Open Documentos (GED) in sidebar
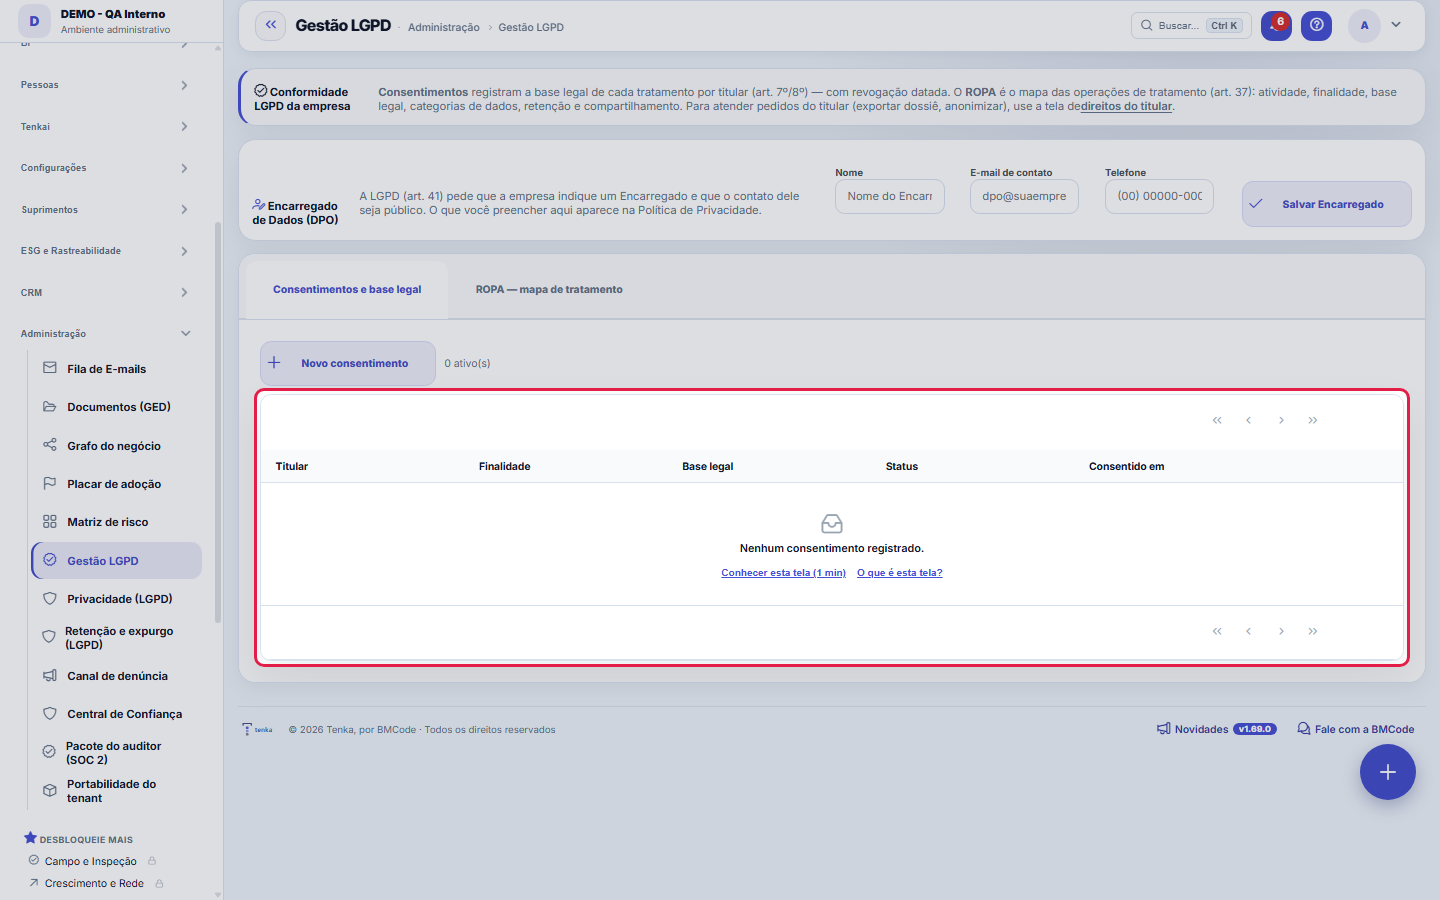Image resolution: width=1440 pixels, height=900 pixels. click(x=116, y=407)
